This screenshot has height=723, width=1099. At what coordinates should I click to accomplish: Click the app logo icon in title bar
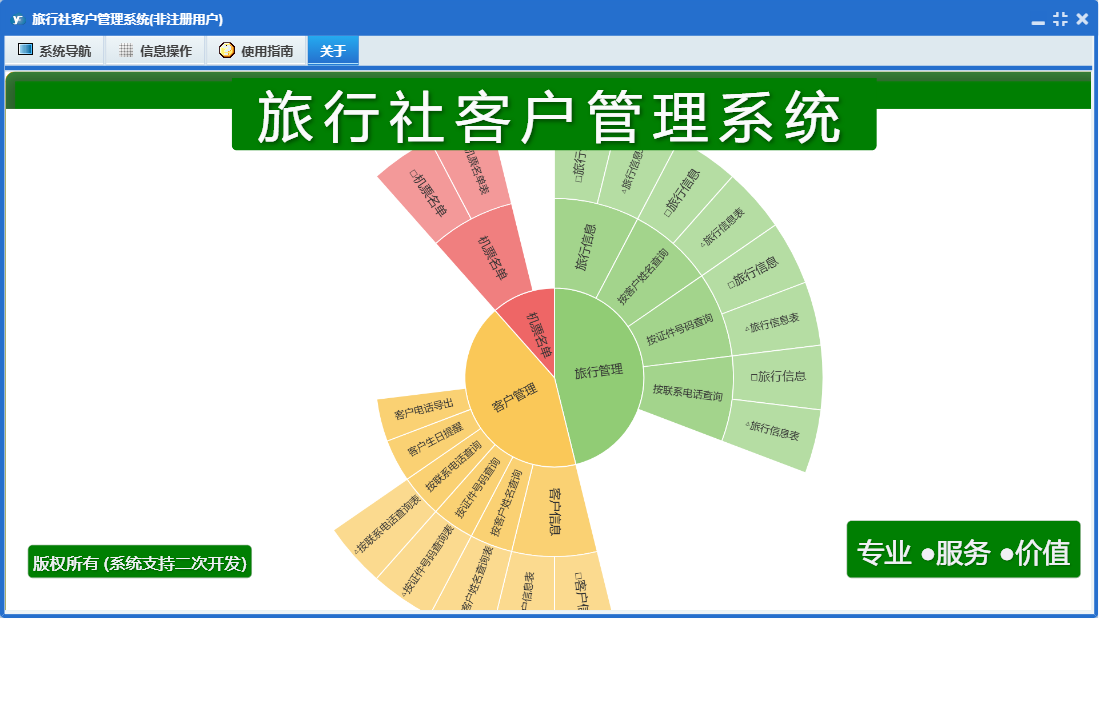click(18, 19)
